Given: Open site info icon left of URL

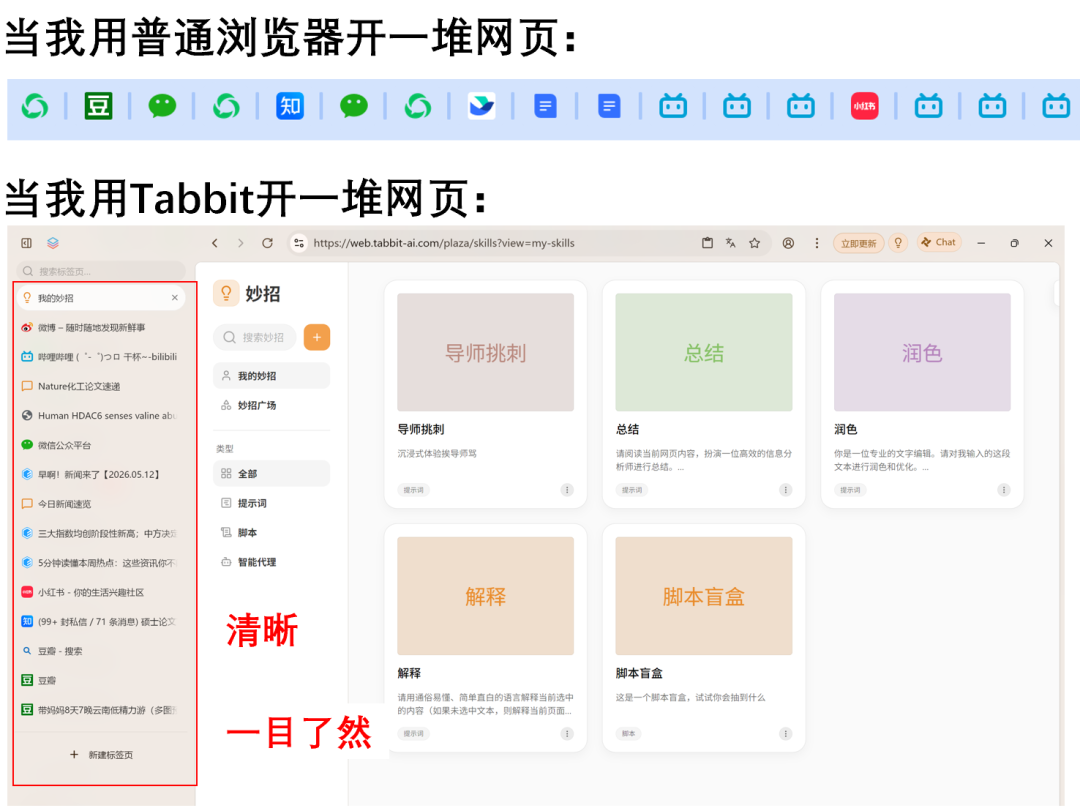Looking at the screenshot, I should [299, 243].
